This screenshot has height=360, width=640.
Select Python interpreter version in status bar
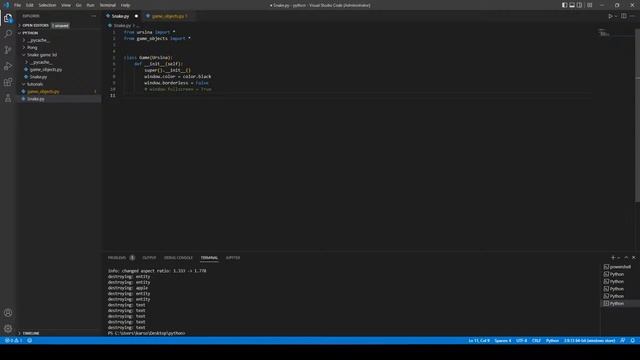(x=589, y=340)
